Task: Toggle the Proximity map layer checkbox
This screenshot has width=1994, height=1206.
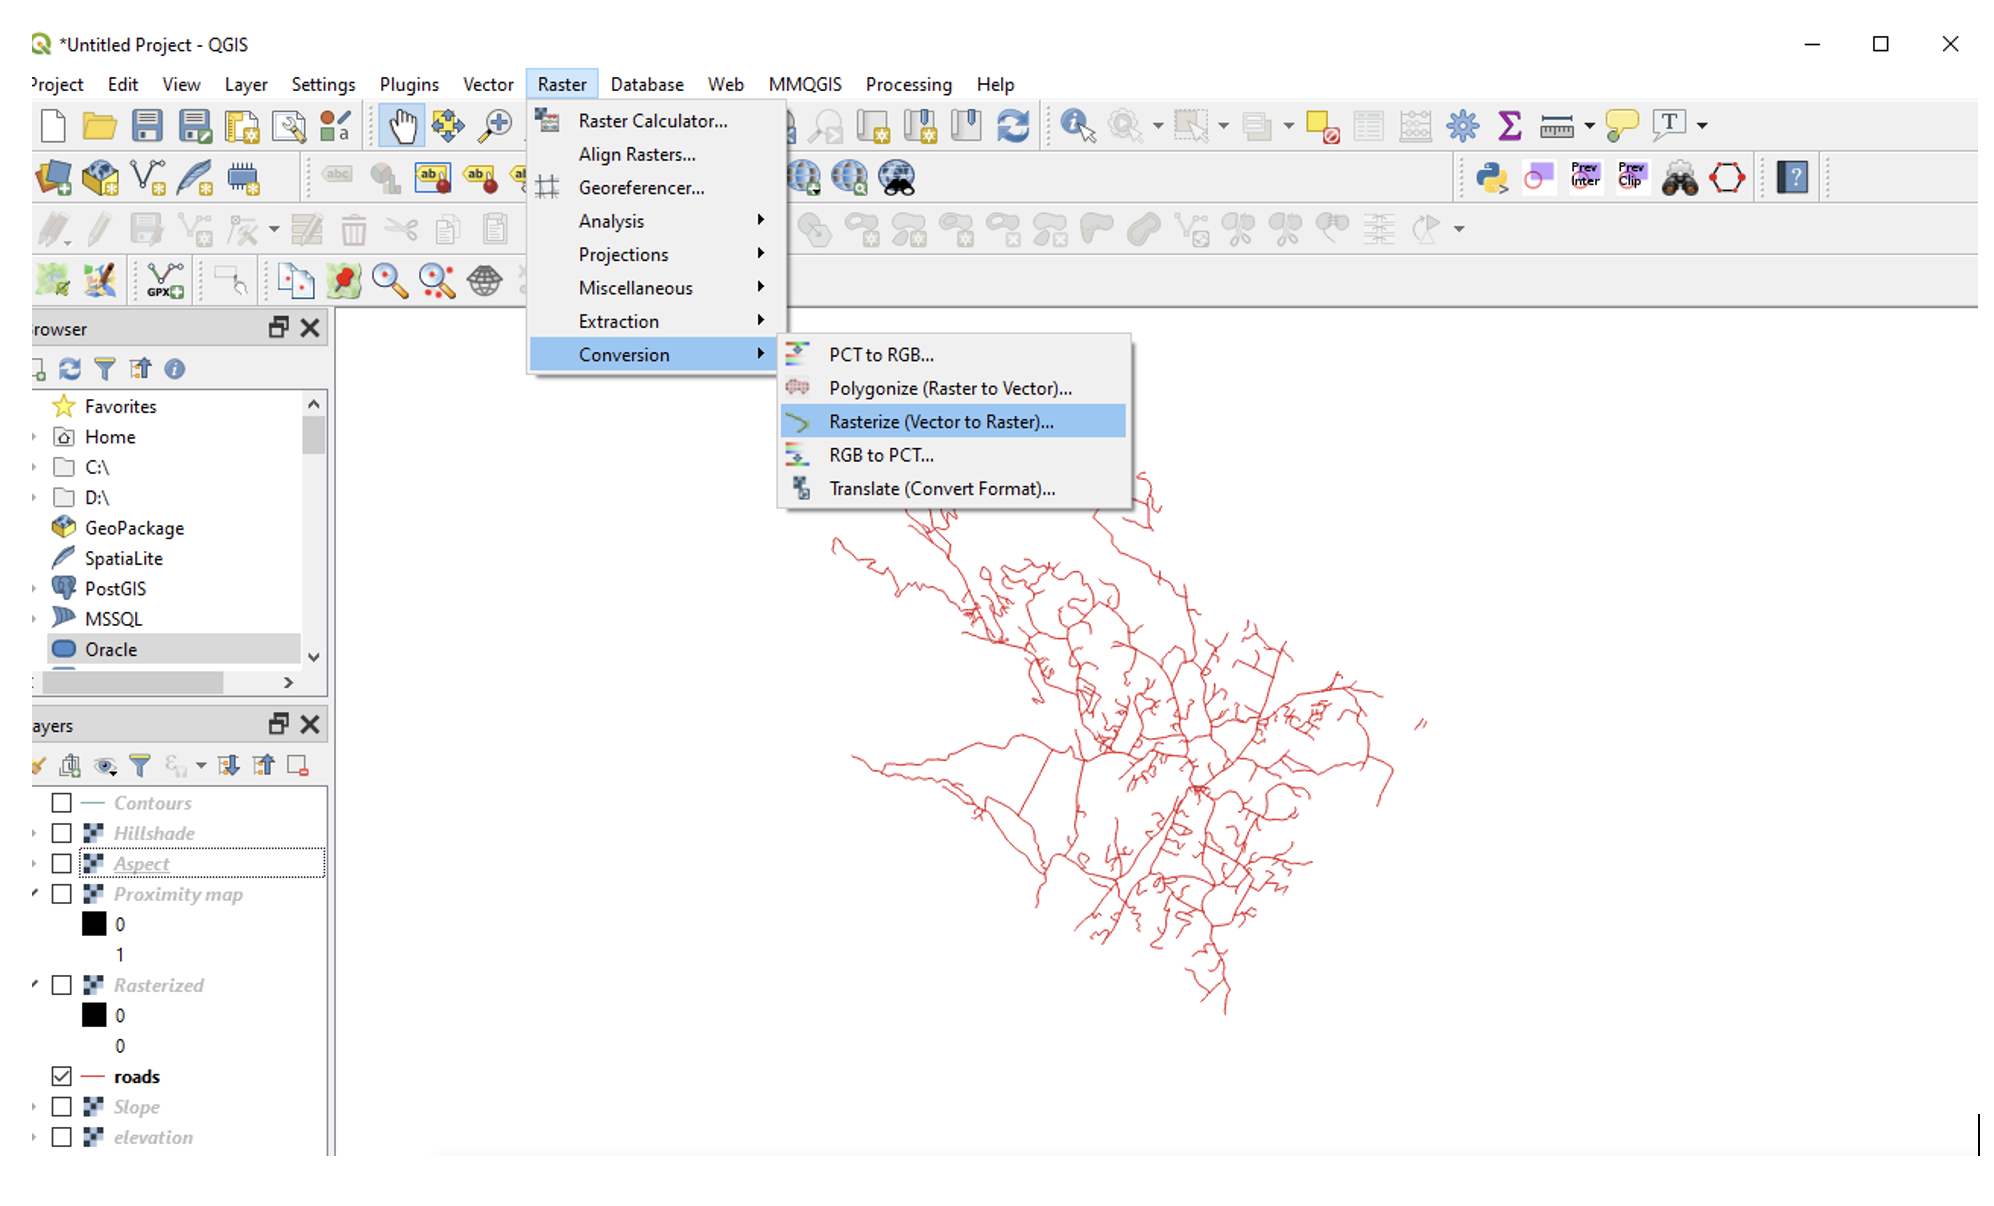Action: tap(62, 894)
